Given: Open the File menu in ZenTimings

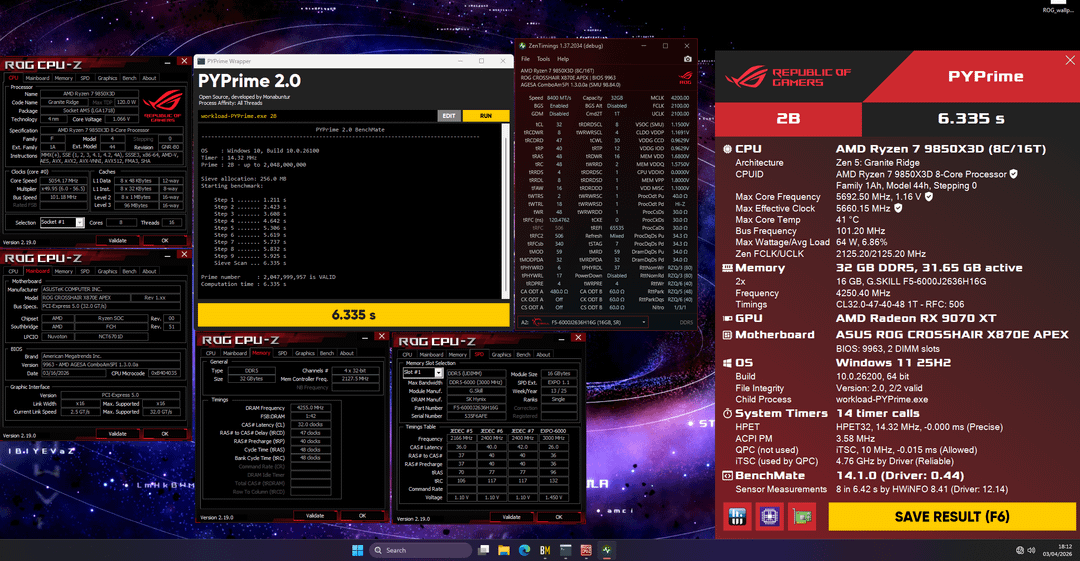Looking at the screenshot, I should [526, 59].
